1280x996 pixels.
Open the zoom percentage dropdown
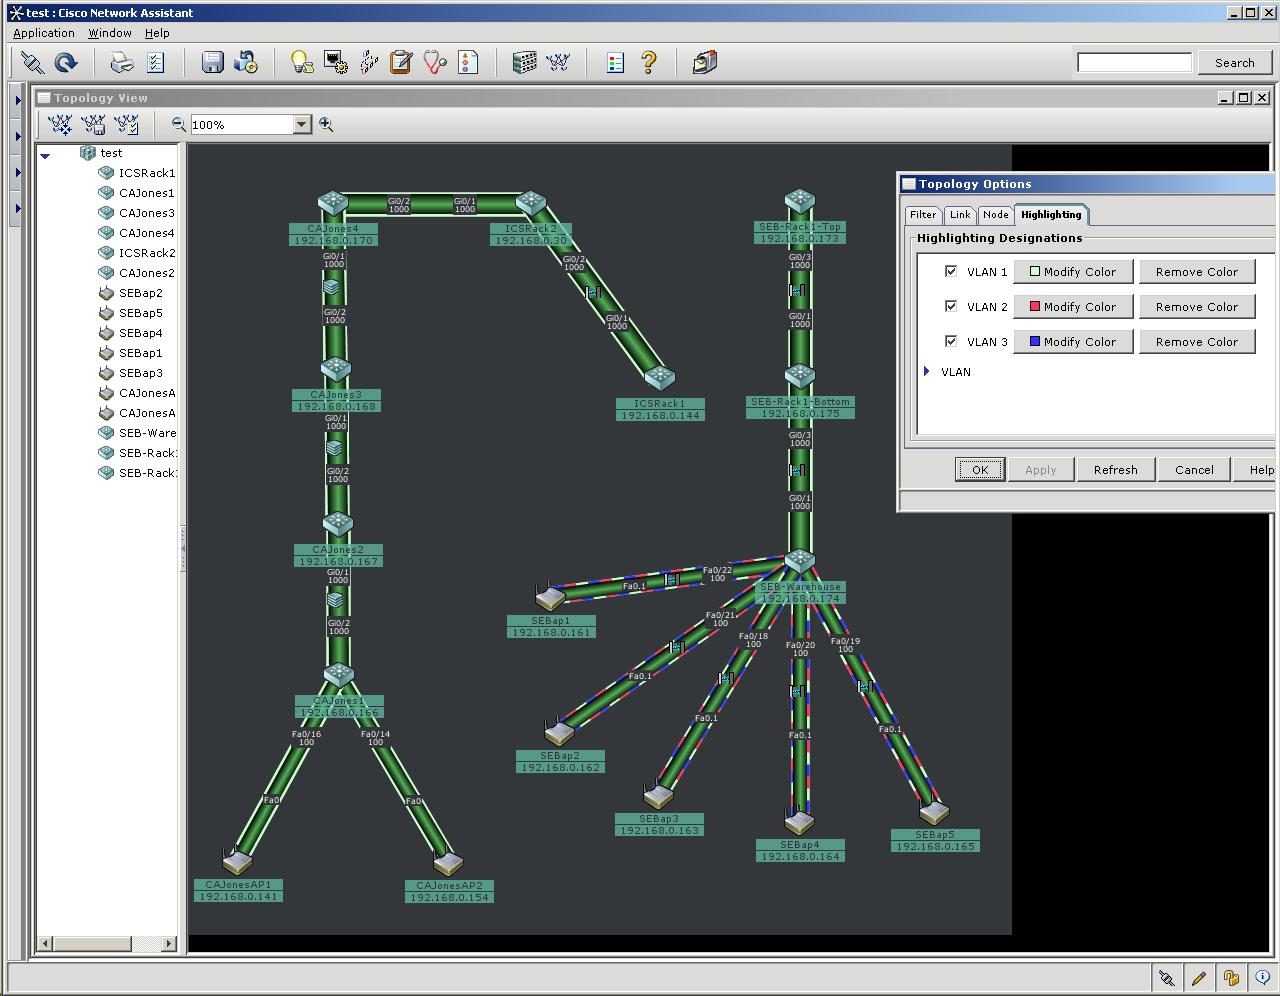(x=302, y=125)
